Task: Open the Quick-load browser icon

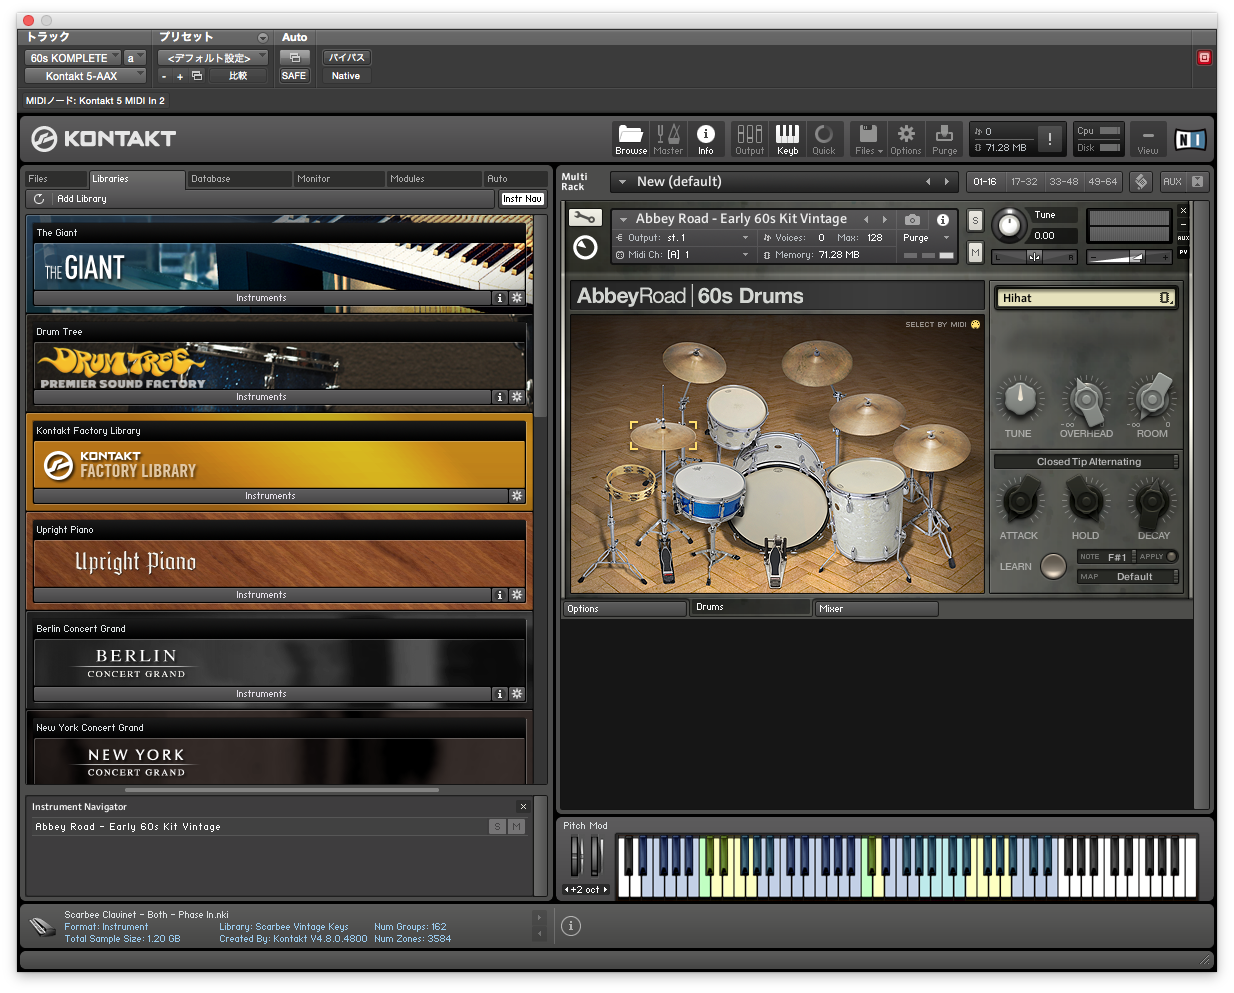Action: [824, 139]
